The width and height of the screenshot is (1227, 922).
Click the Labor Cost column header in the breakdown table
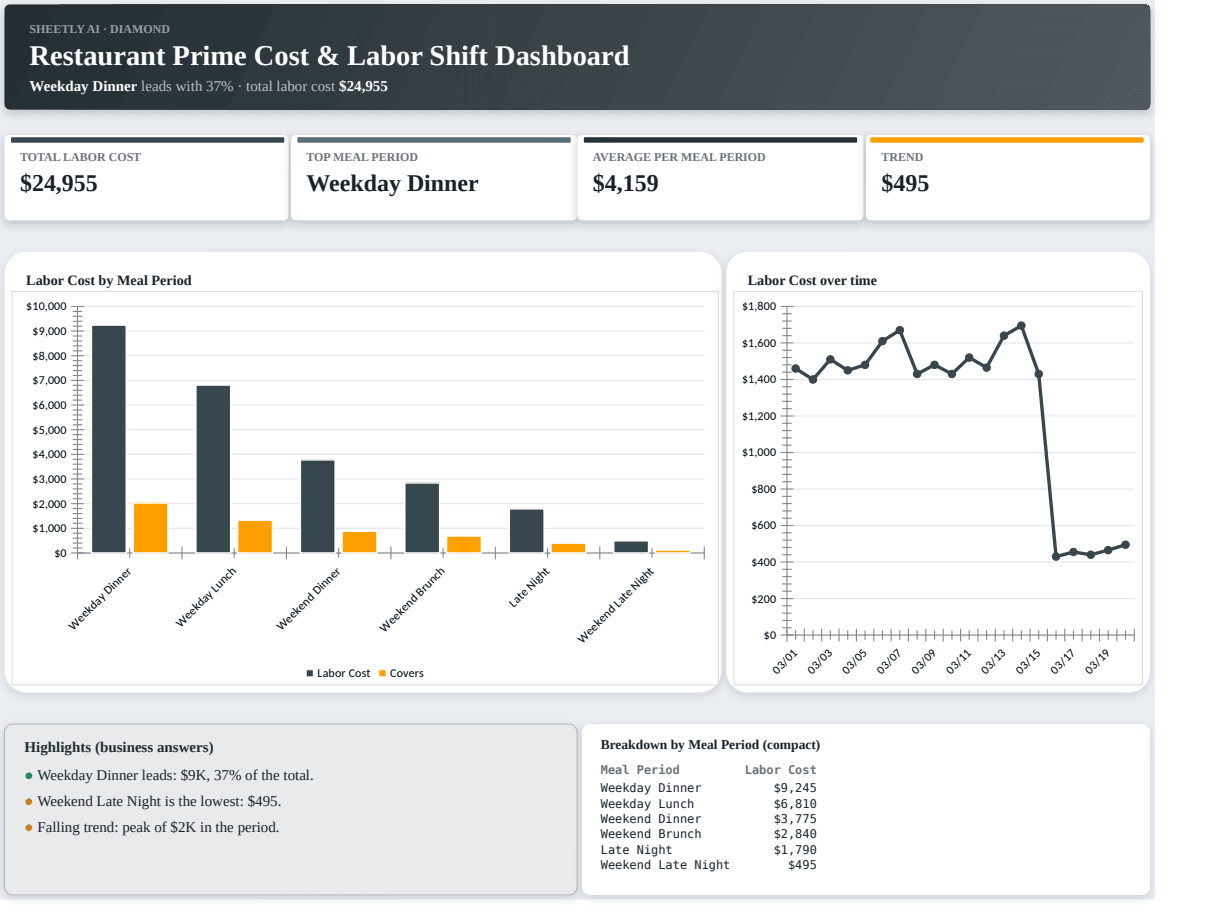tap(780, 770)
